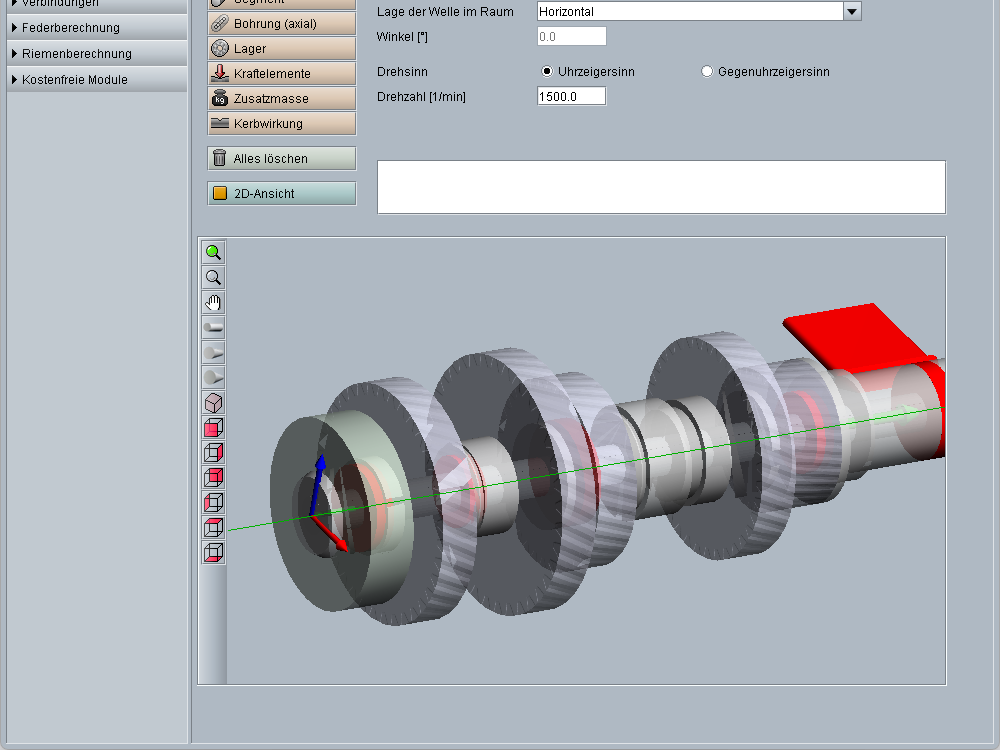Screen dimensions: 1000x750
Task: Expand the Riemenberechnung section
Action: (76, 54)
